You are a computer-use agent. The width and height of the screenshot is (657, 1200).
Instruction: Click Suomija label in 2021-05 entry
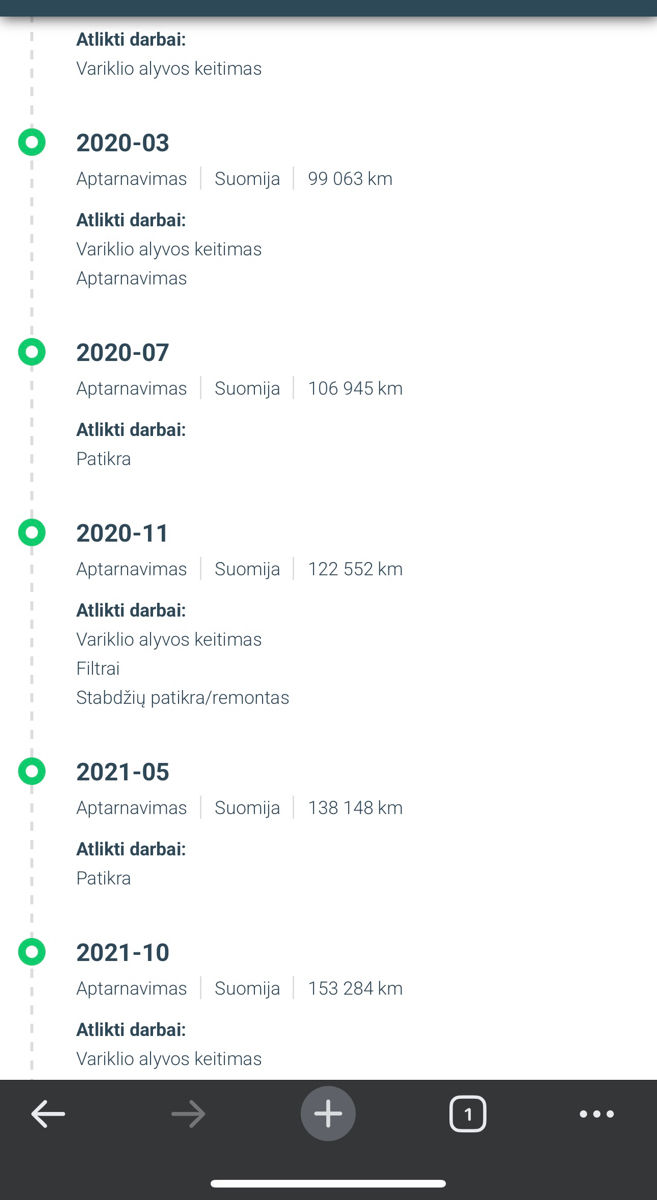(247, 808)
